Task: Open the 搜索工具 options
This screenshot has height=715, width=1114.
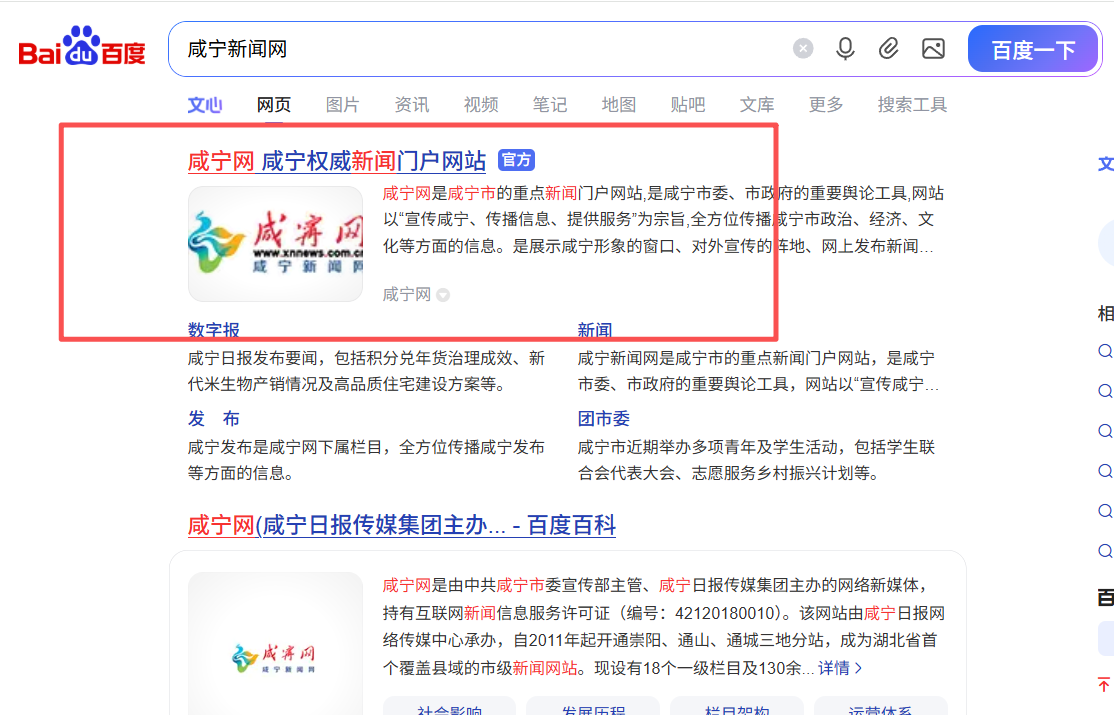Action: click(911, 104)
